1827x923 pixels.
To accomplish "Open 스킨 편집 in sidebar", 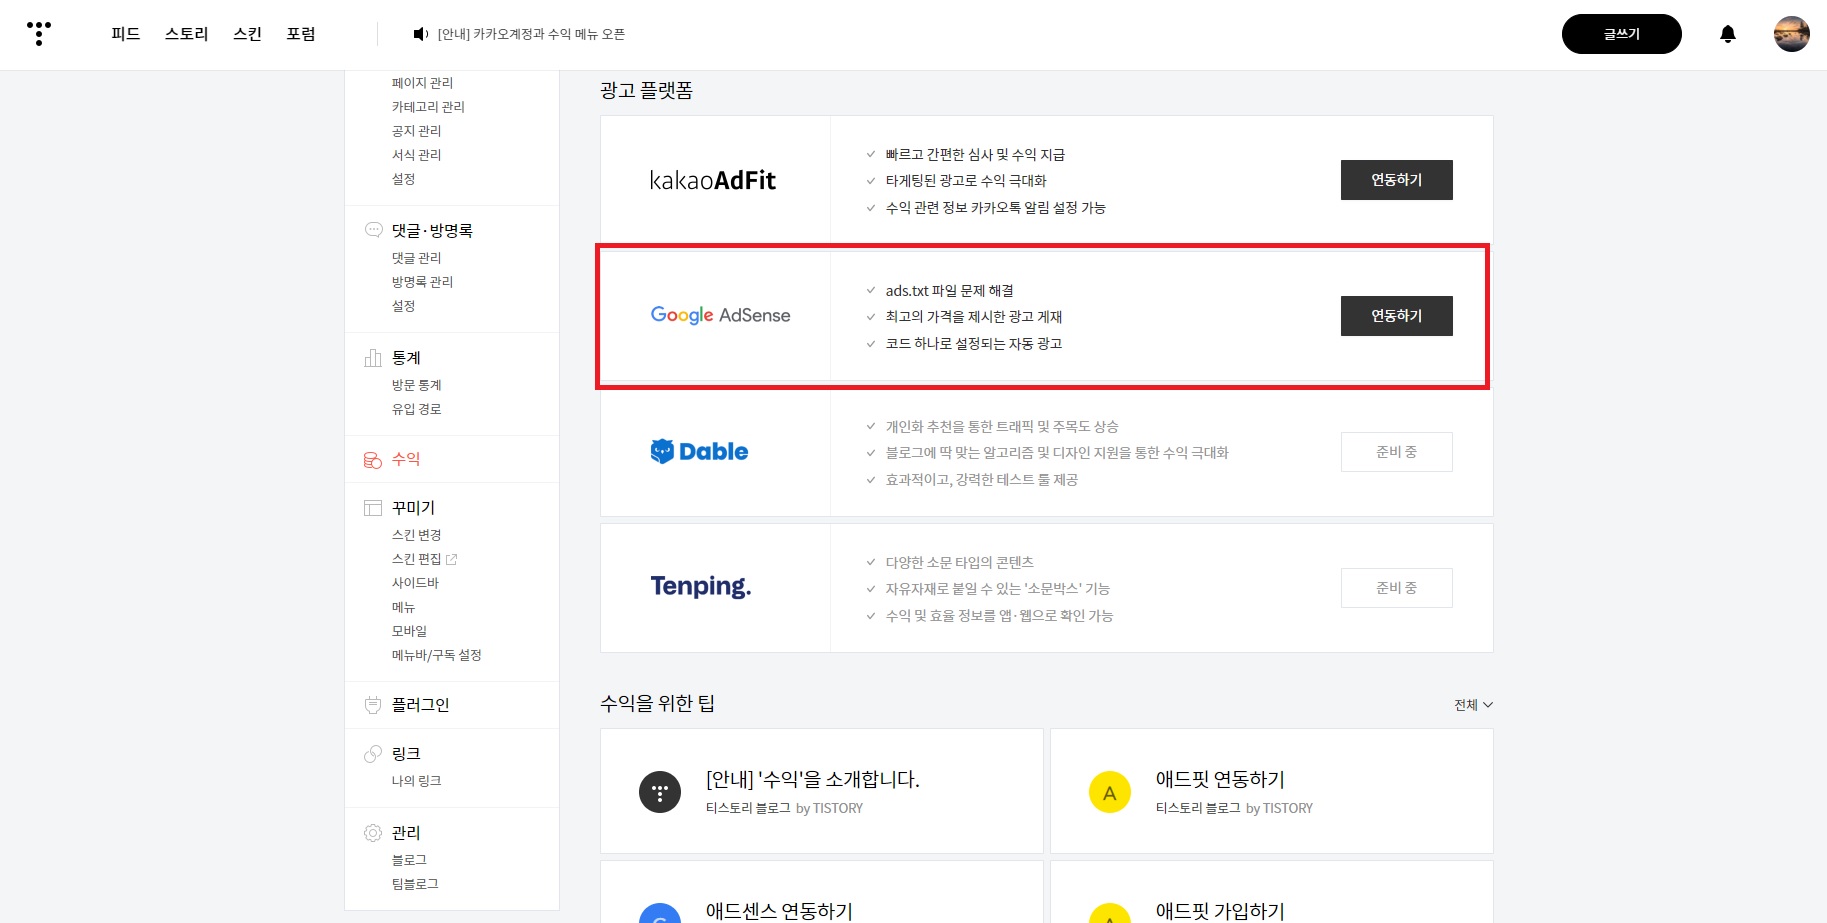I will 416,559.
